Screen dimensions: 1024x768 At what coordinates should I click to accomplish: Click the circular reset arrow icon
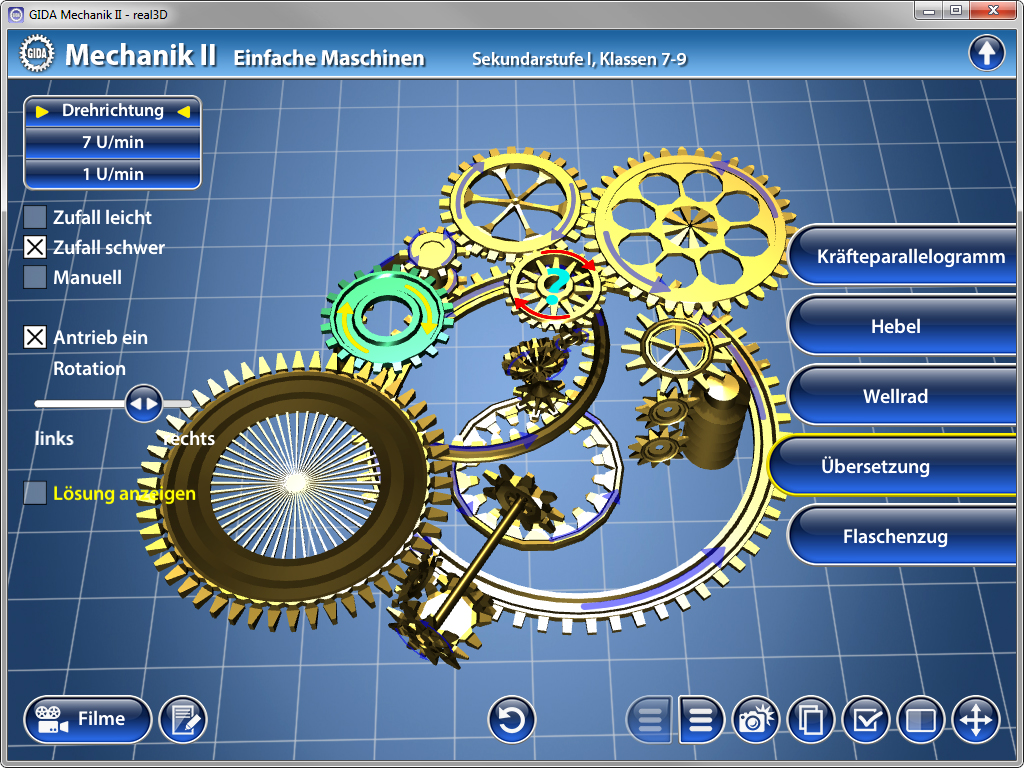(x=512, y=720)
